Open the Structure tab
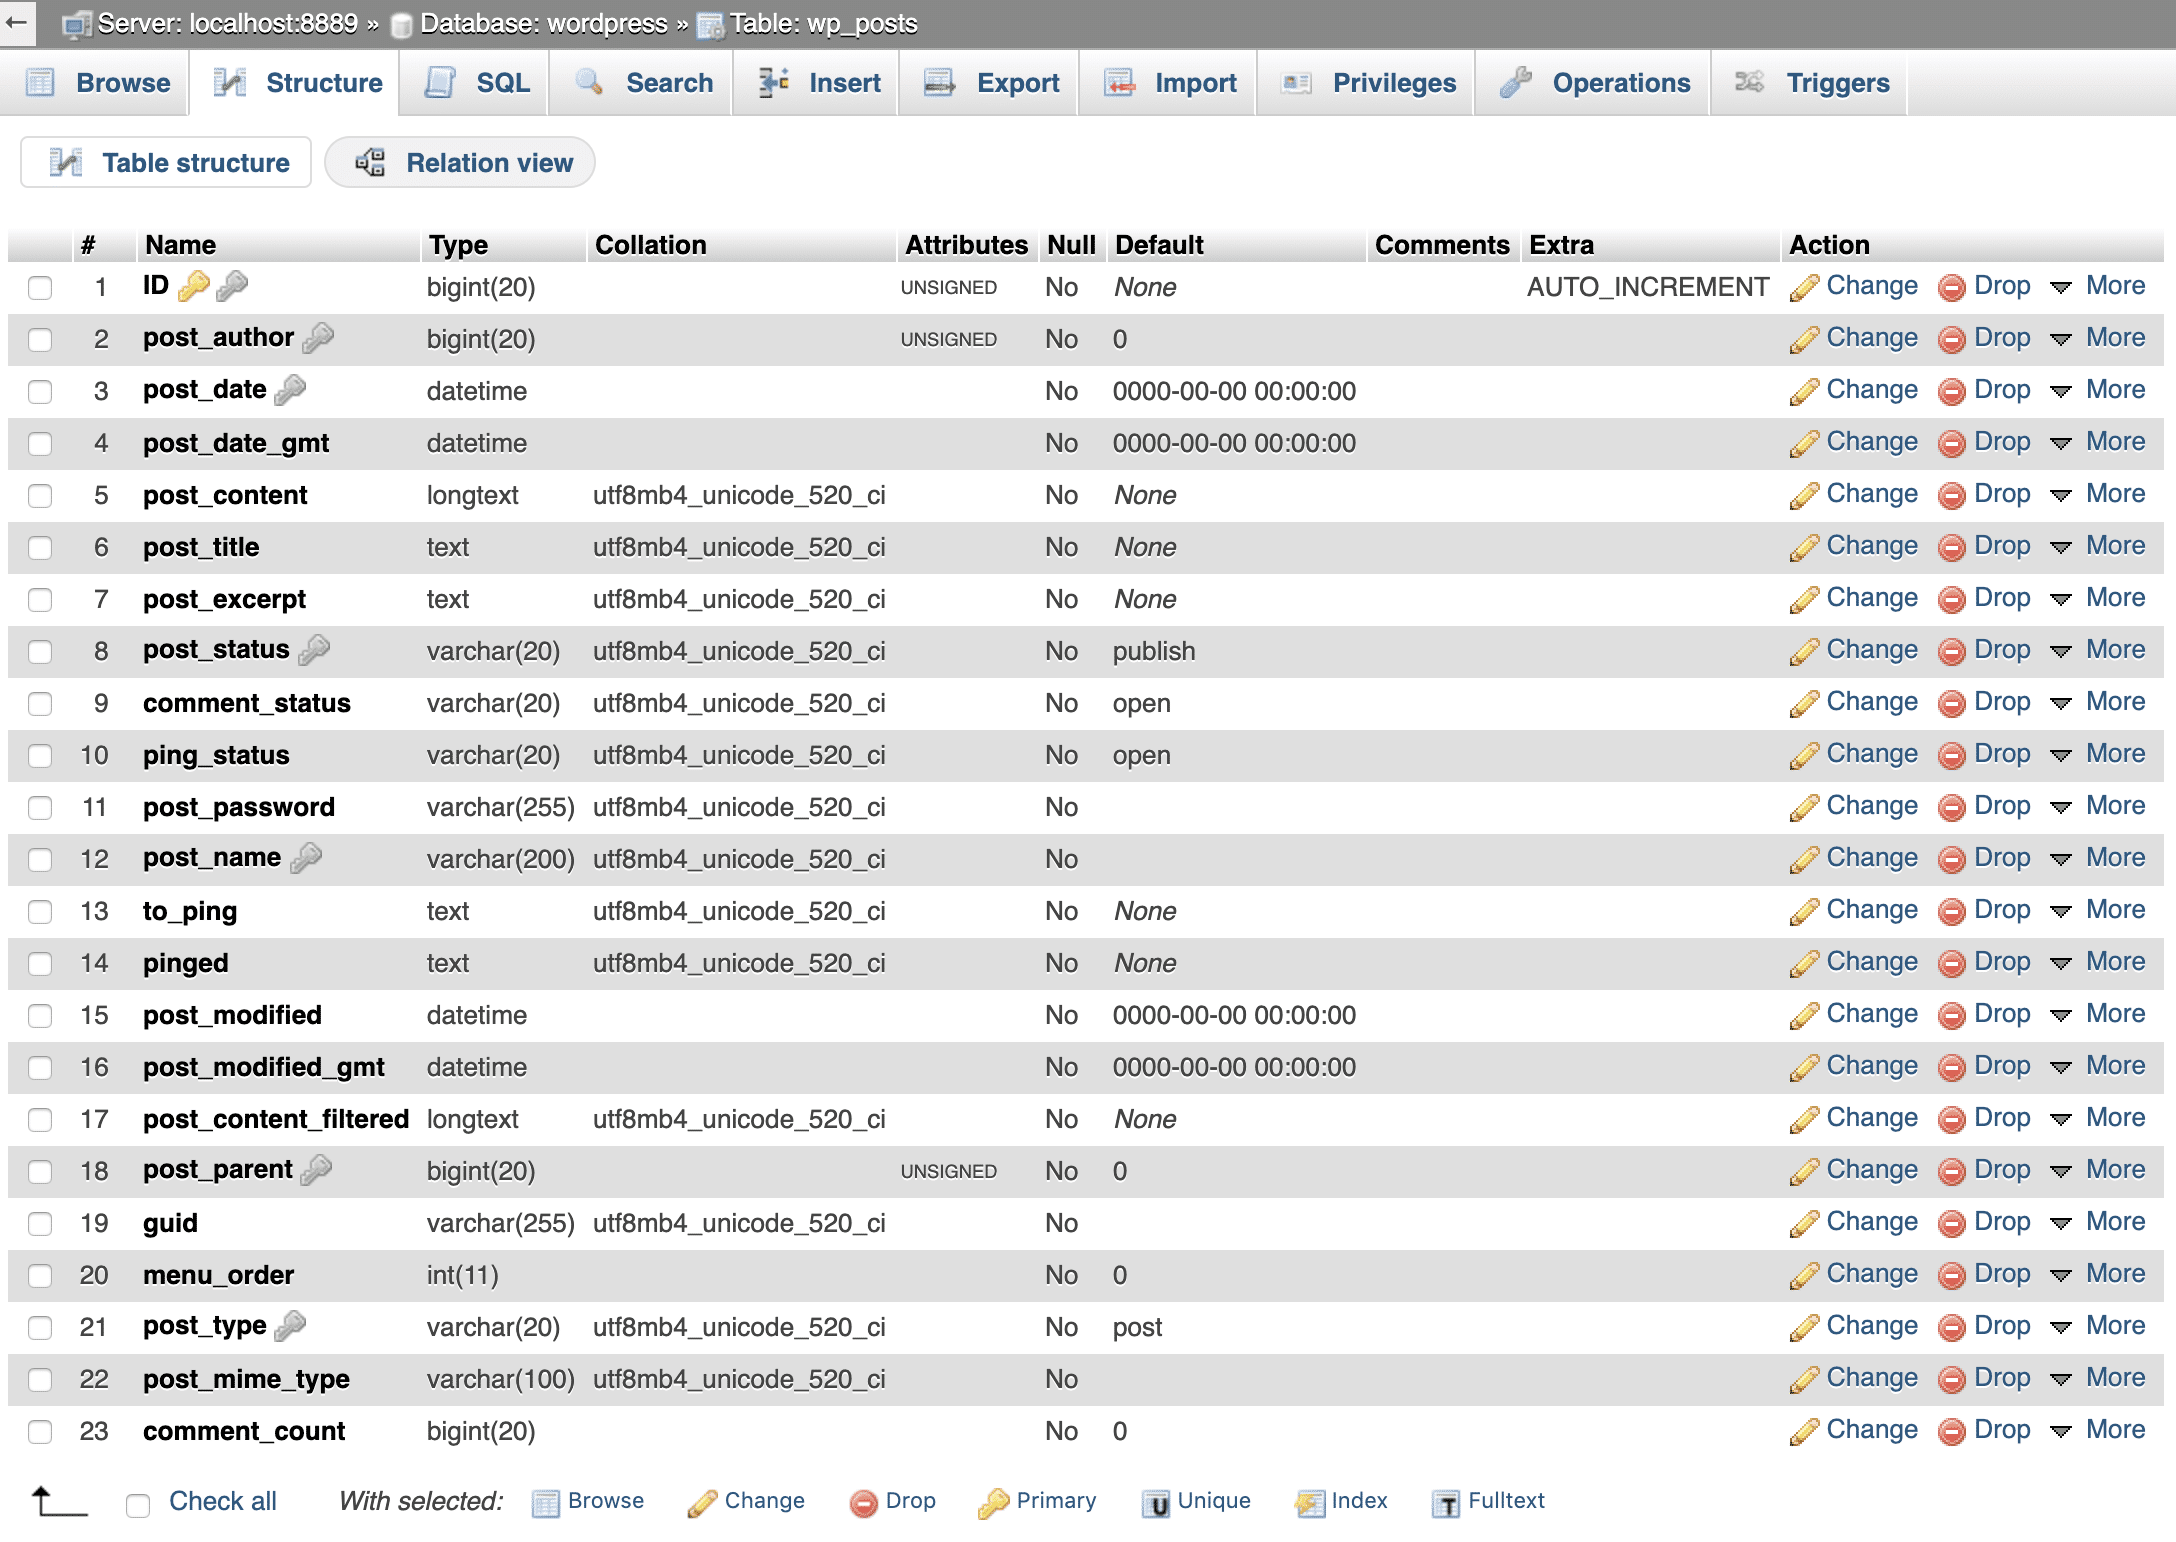The image size is (2176, 1542). pos(300,82)
